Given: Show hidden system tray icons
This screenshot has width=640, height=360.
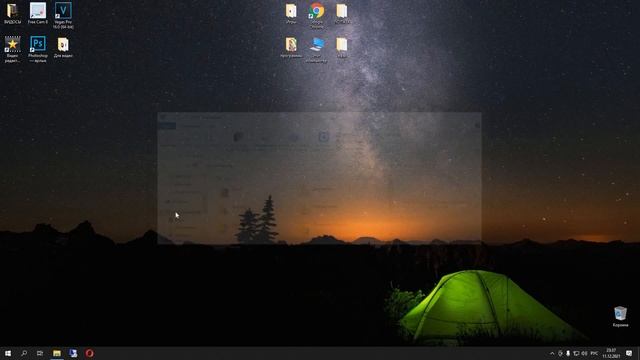Looking at the screenshot, I should (x=552, y=353).
